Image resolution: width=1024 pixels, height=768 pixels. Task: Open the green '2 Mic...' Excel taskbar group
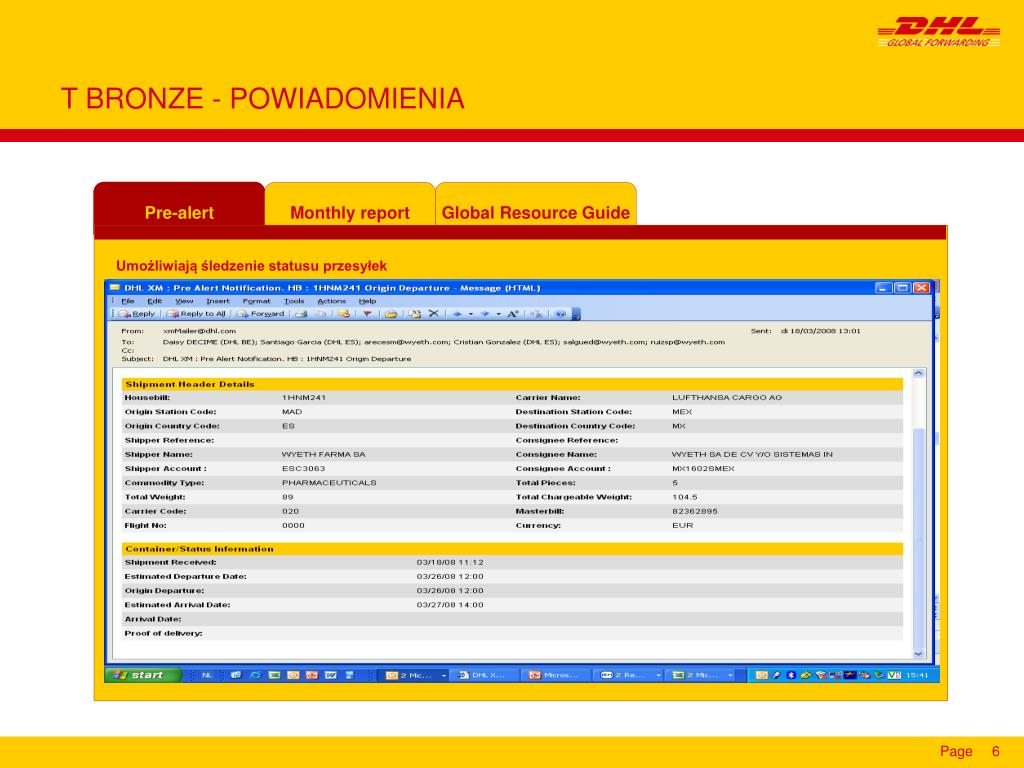tap(702, 675)
